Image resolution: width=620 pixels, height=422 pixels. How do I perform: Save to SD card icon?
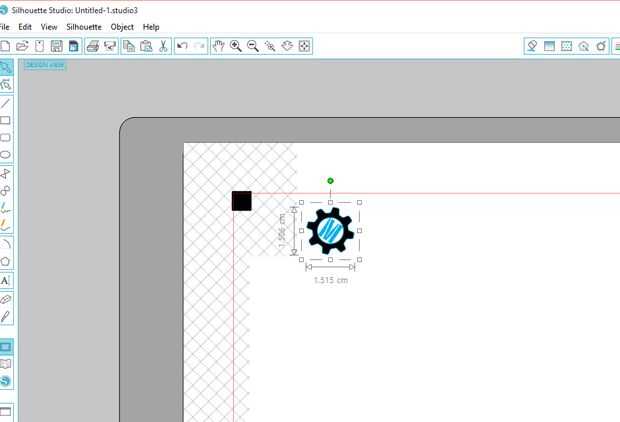[74, 46]
